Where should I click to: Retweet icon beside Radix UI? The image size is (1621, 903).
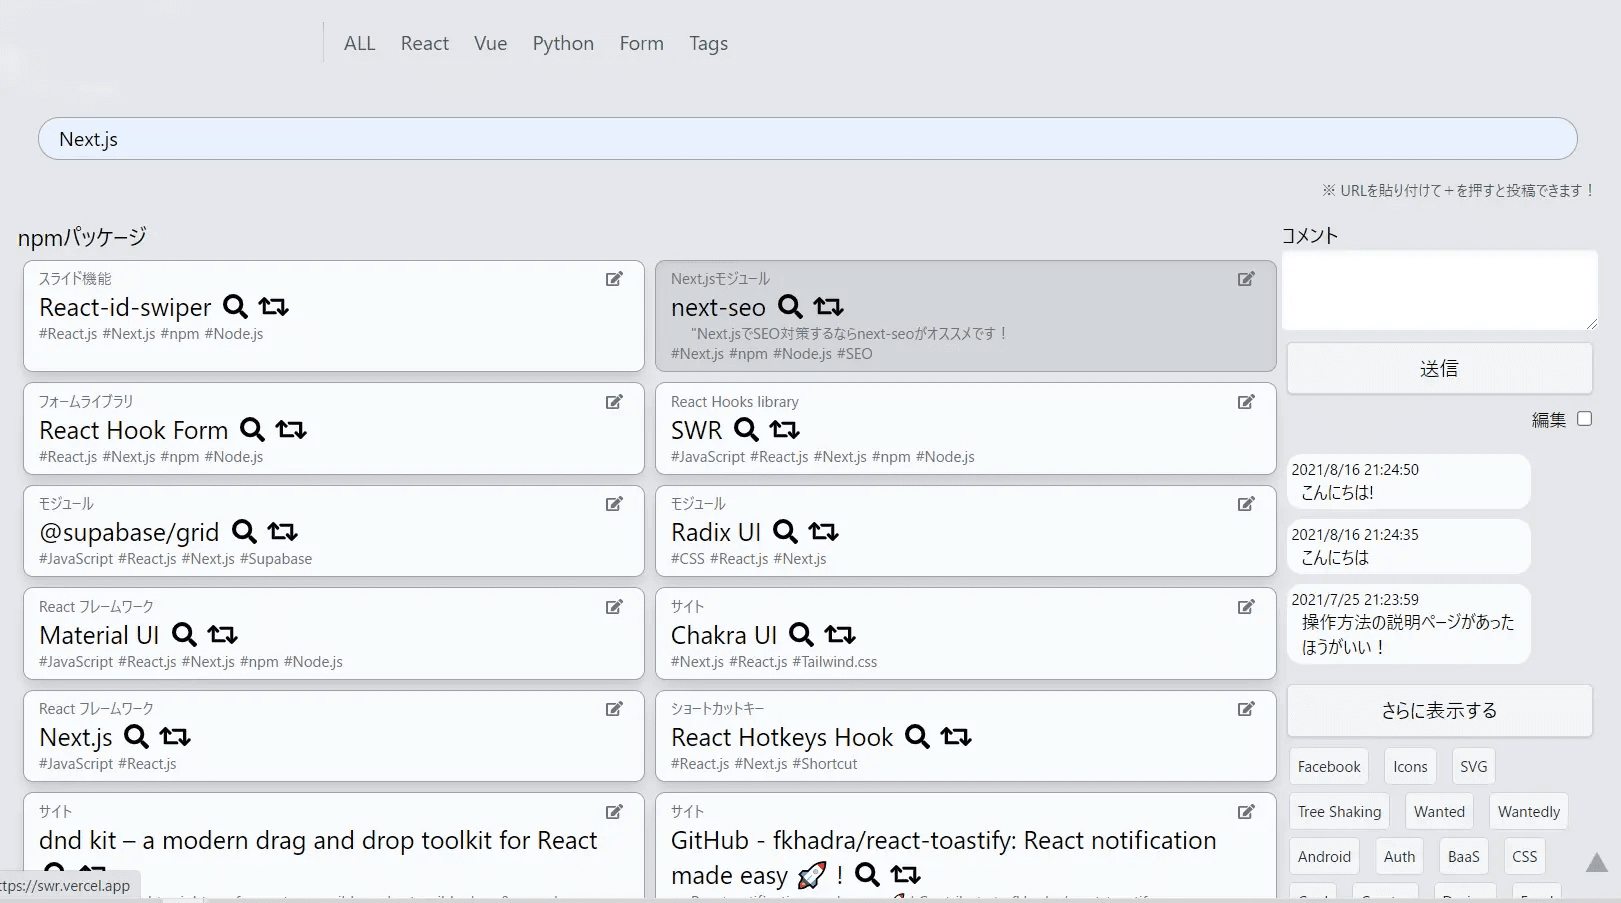[x=824, y=532]
